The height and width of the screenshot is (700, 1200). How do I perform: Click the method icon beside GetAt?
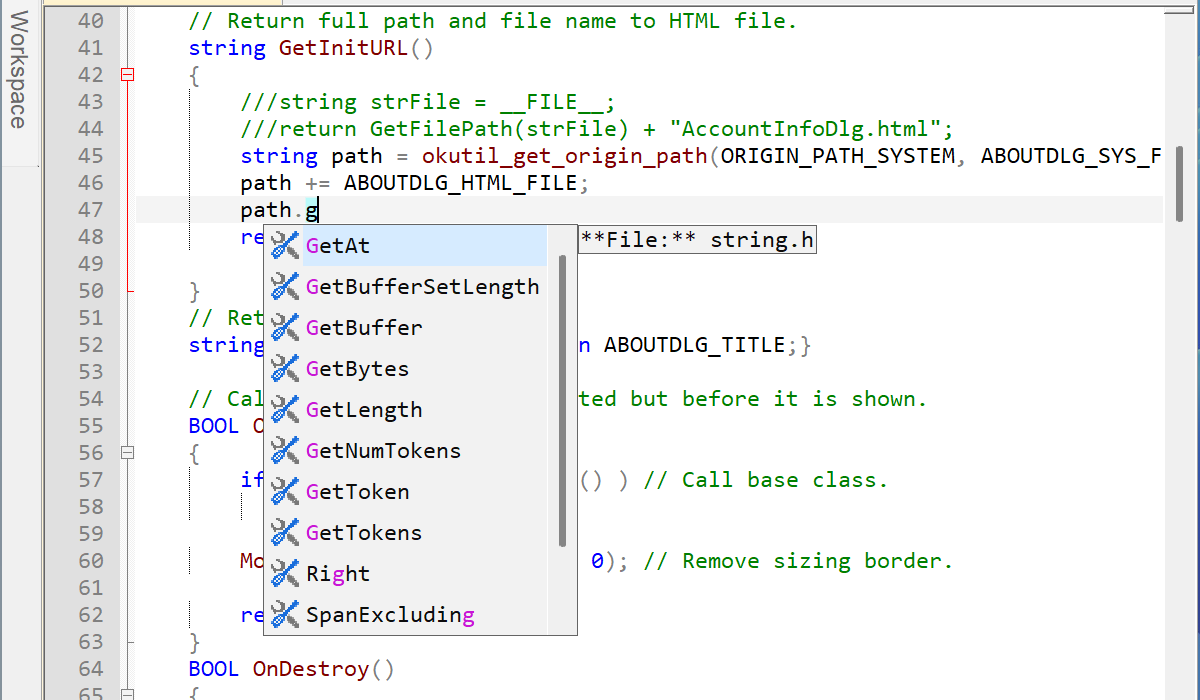[x=286, y=246]
